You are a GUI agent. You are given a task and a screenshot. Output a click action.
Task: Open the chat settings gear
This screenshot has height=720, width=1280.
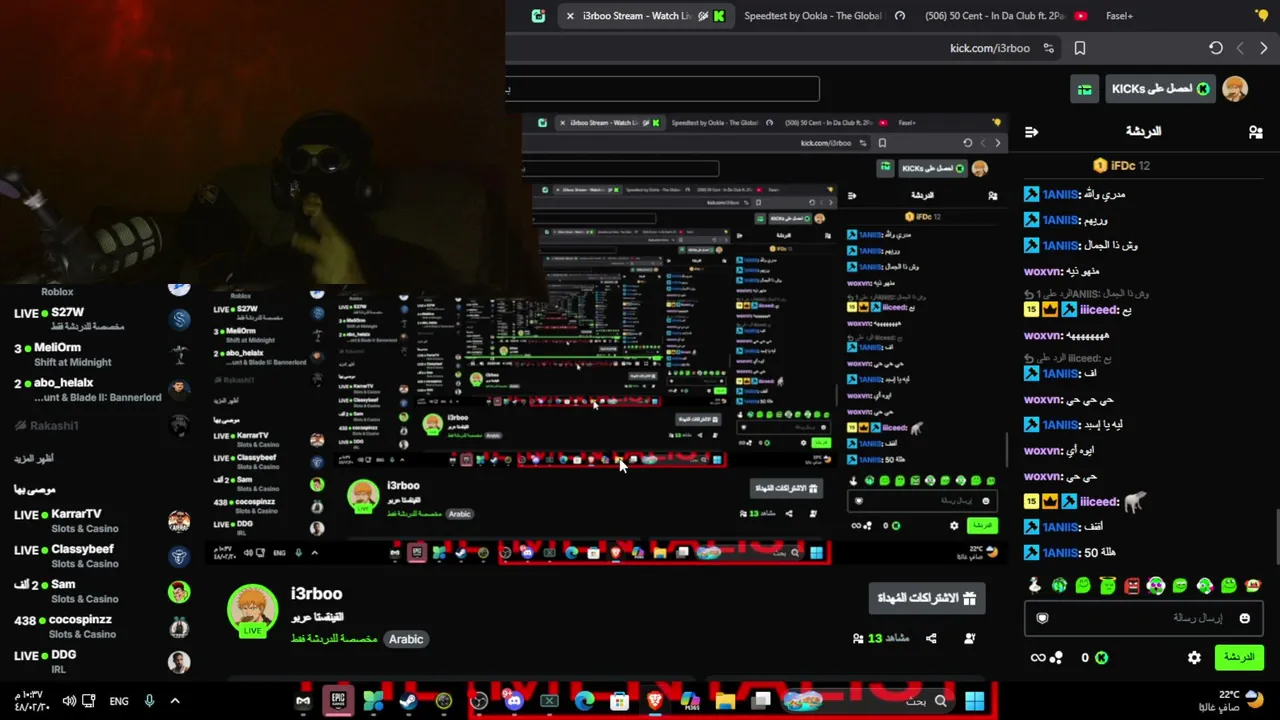[1194, 657]
